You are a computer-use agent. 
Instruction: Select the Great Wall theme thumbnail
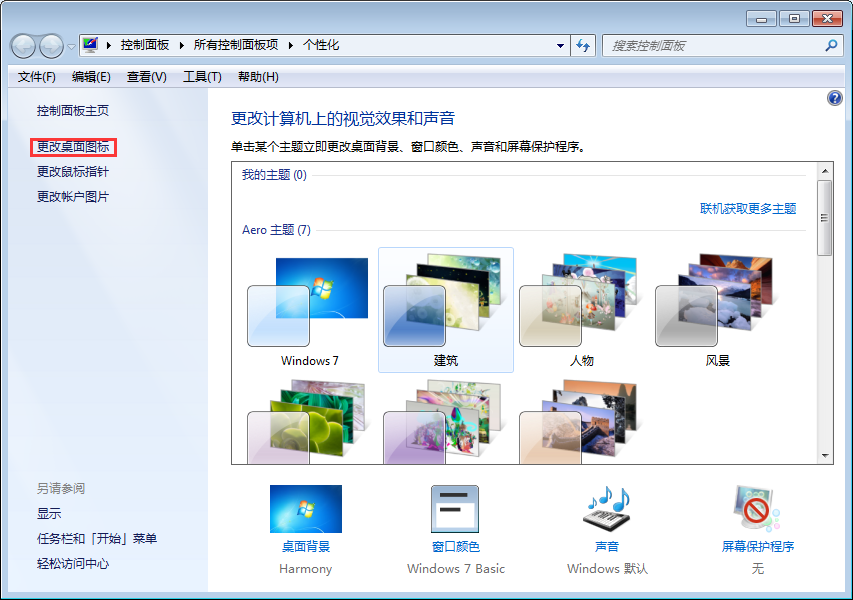[579, 422]
